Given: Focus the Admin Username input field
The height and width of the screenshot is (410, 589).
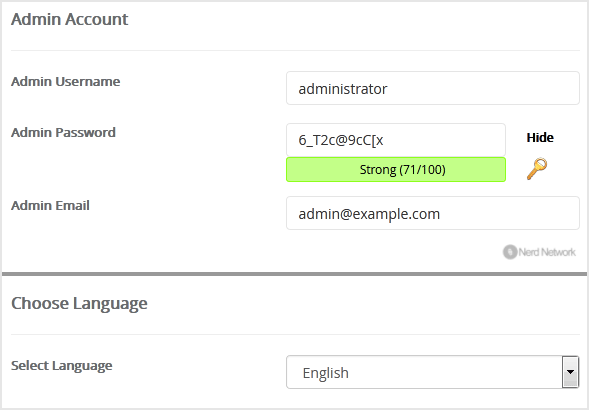Looking at the screenshot, I should click(433, 88).
